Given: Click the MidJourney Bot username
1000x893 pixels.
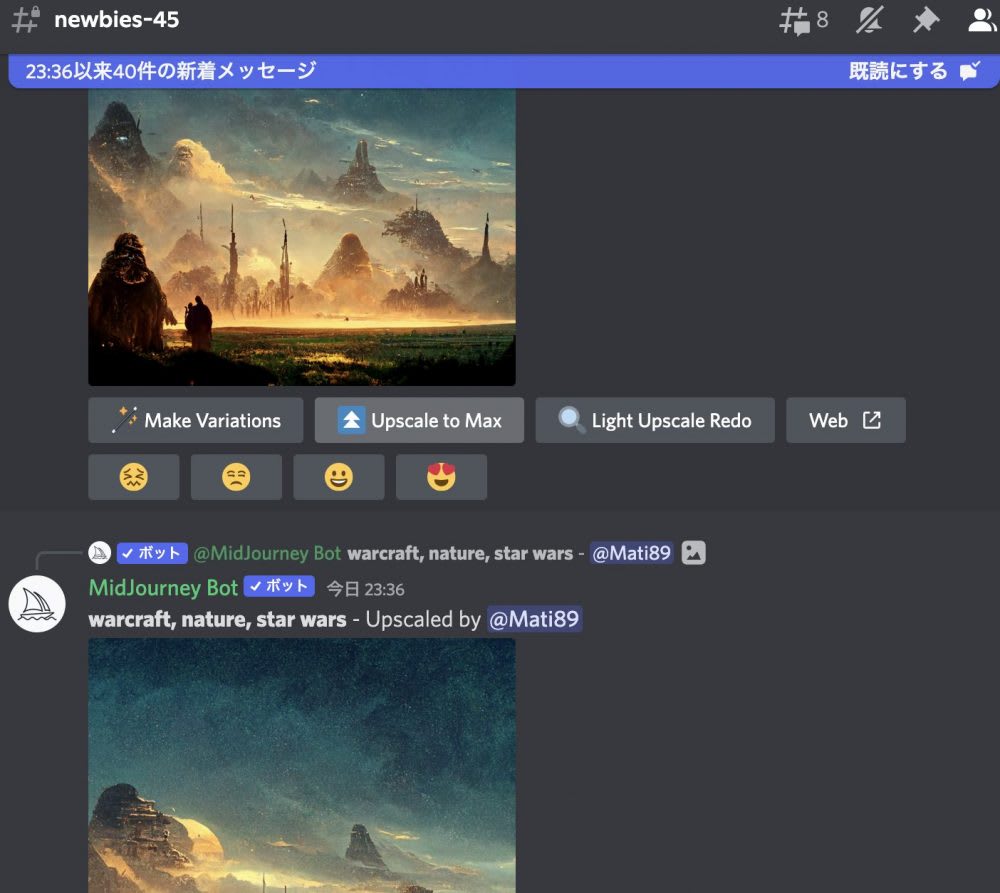Looking at the screenshot, I should pos(163,587).
